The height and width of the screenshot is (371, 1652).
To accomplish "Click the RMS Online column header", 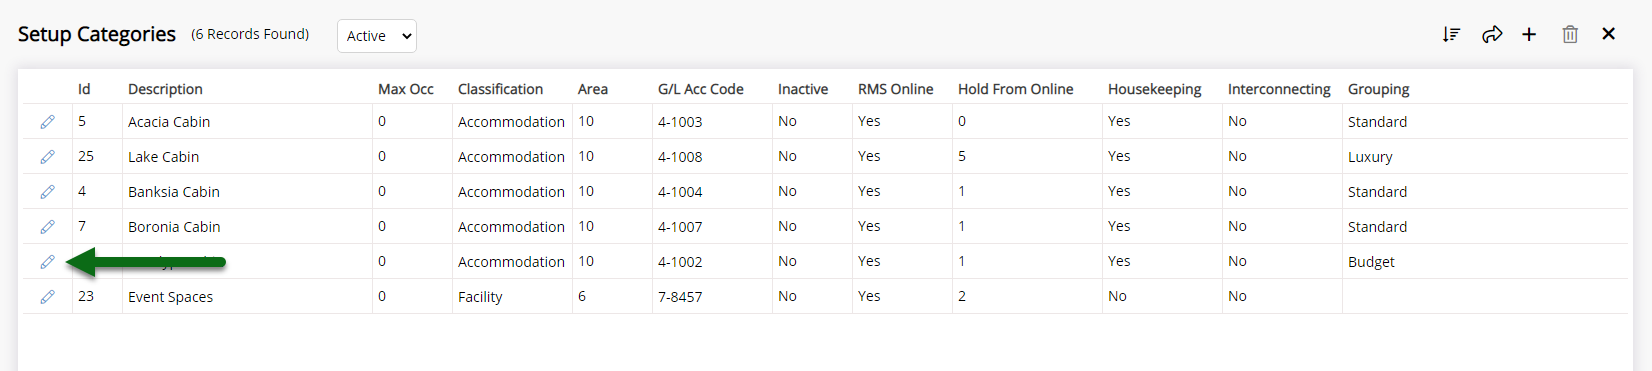I will click(895, 89).
